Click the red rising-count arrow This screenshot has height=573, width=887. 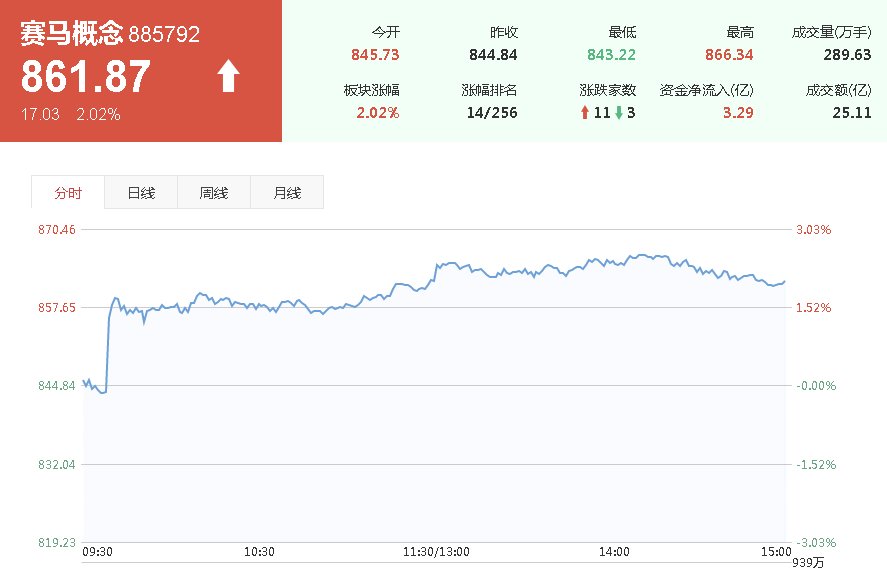[585, 113]
